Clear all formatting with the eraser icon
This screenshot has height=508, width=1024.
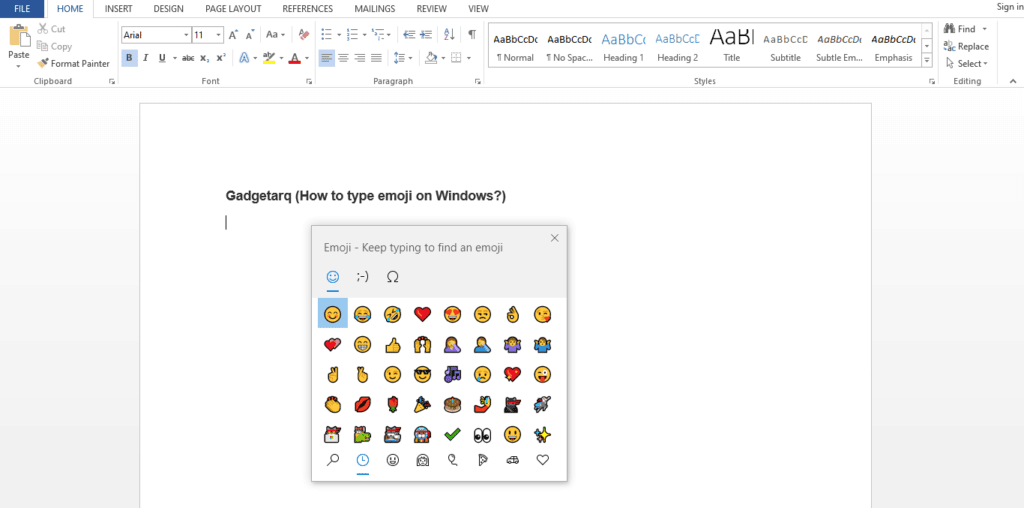point(304,34)
